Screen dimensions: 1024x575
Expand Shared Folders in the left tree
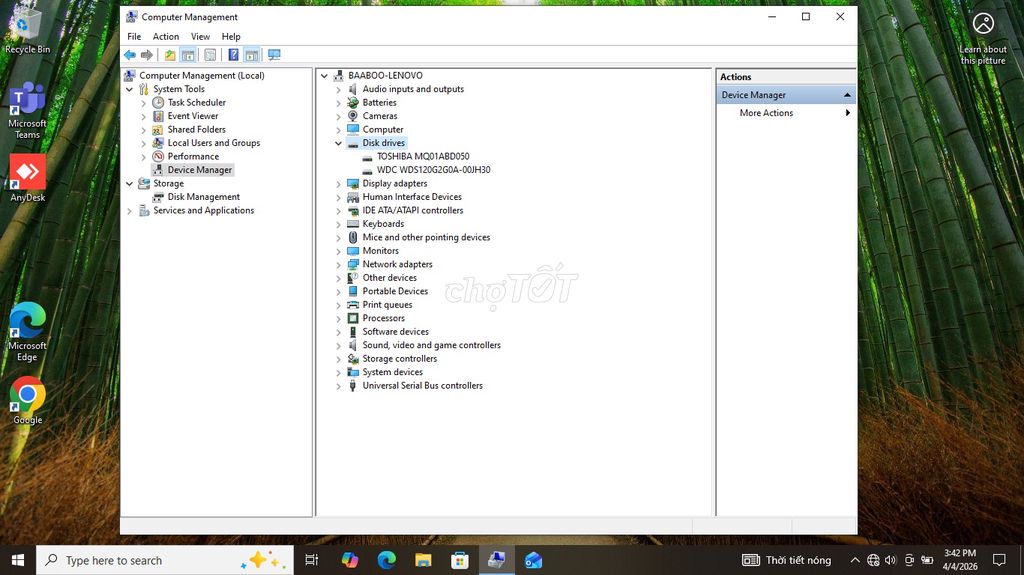coord(144,129)
